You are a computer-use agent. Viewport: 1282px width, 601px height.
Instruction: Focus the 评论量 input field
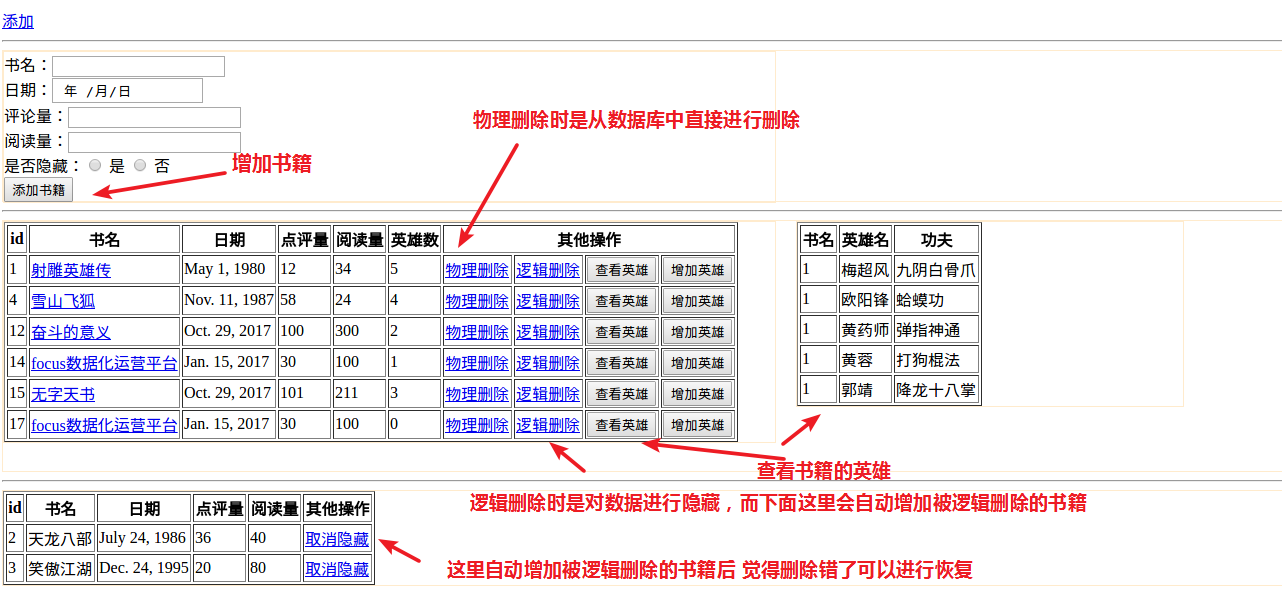154,117
